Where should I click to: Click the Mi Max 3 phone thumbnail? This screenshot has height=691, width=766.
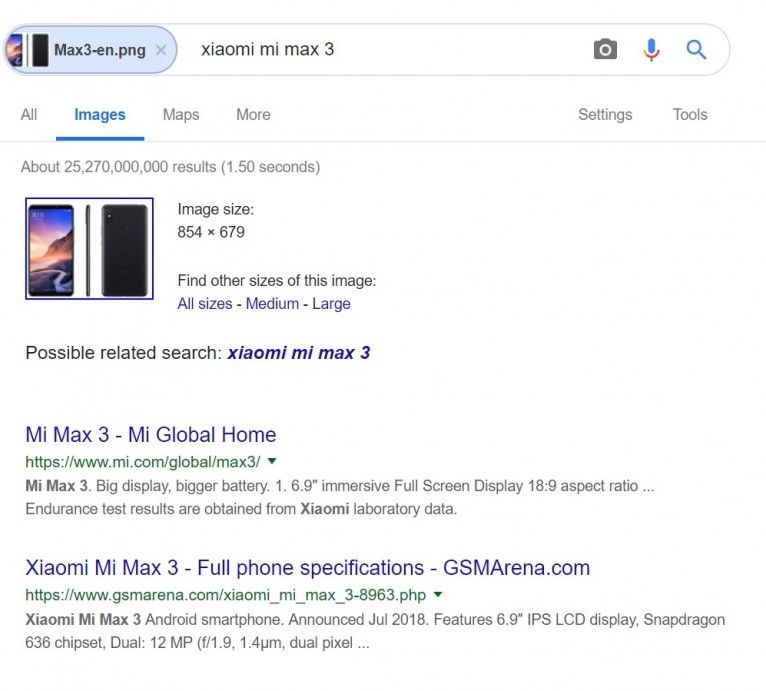click(89, 248)
